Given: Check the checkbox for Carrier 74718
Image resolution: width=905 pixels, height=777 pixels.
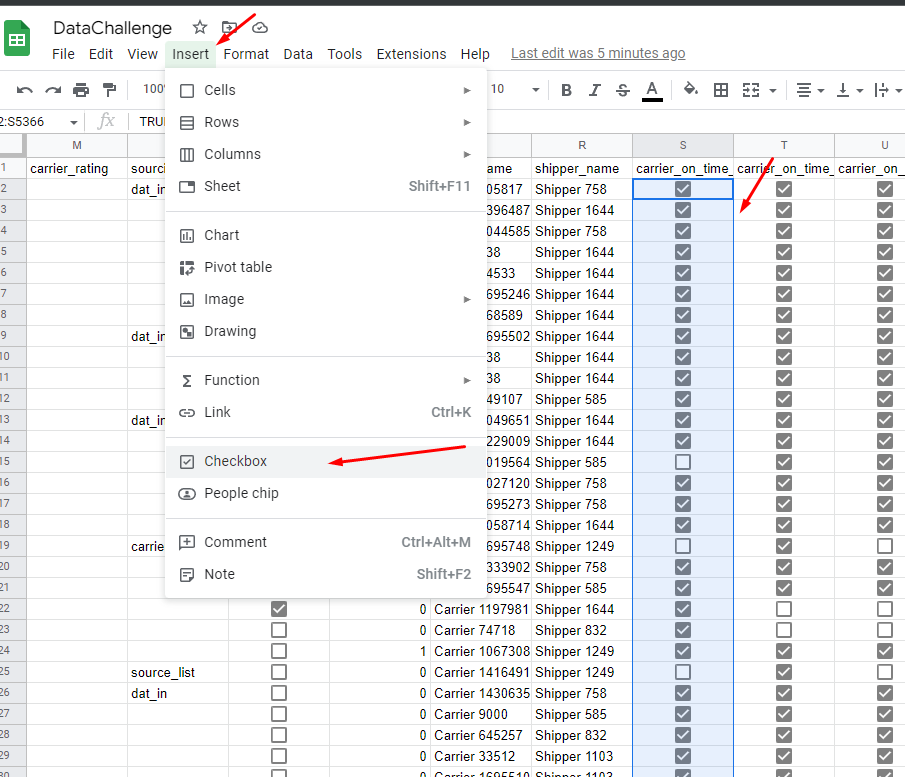Looking at the screenshot, I should point(278,630).
